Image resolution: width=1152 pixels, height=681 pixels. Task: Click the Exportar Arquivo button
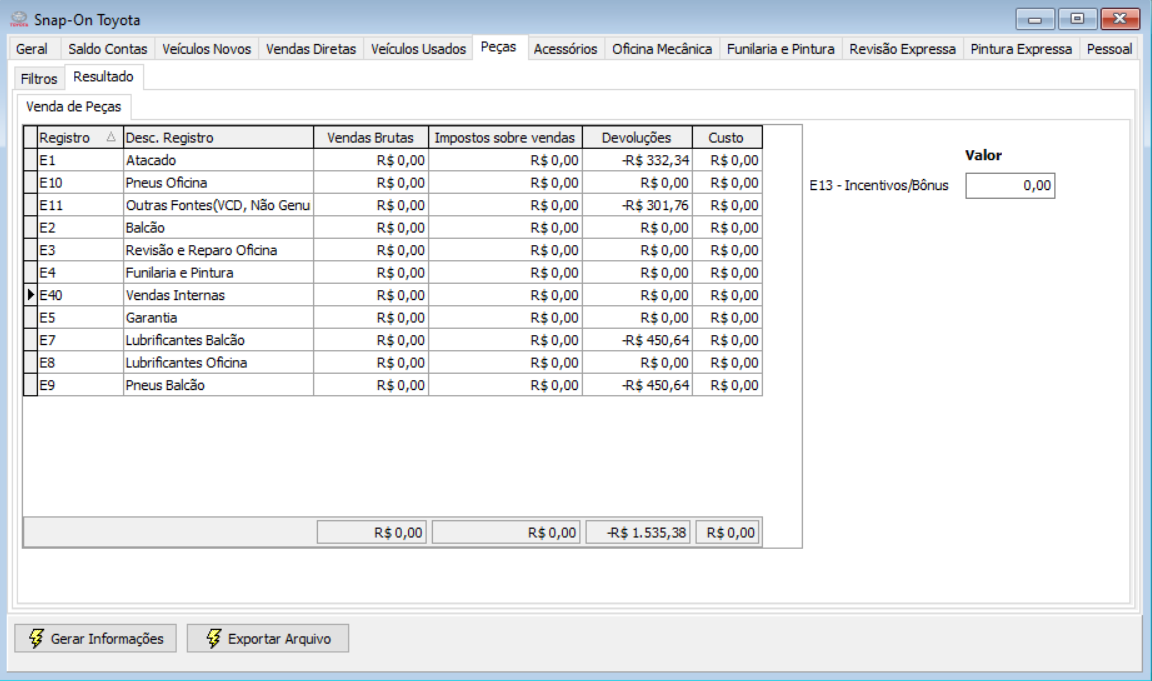click(x=267, y=638)
